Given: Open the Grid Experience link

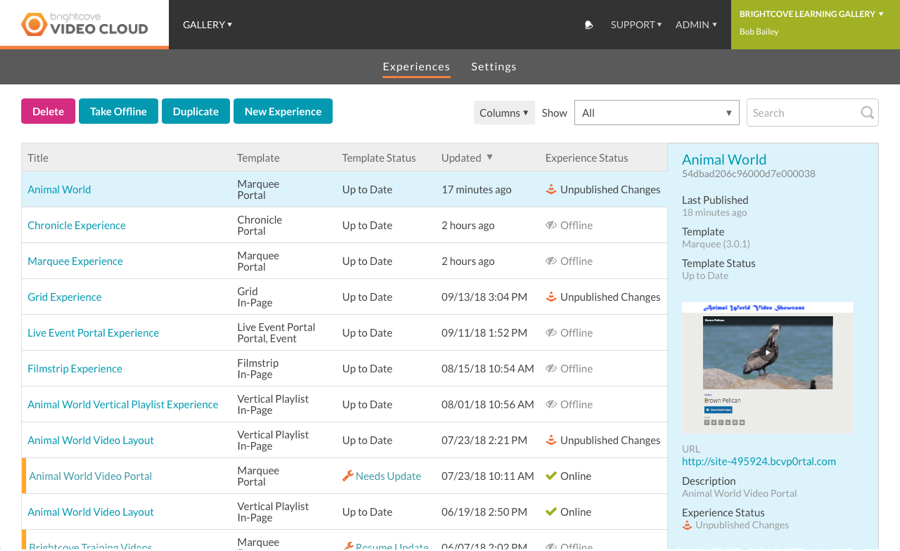Looking at the screenshot, I should (64, 297).
